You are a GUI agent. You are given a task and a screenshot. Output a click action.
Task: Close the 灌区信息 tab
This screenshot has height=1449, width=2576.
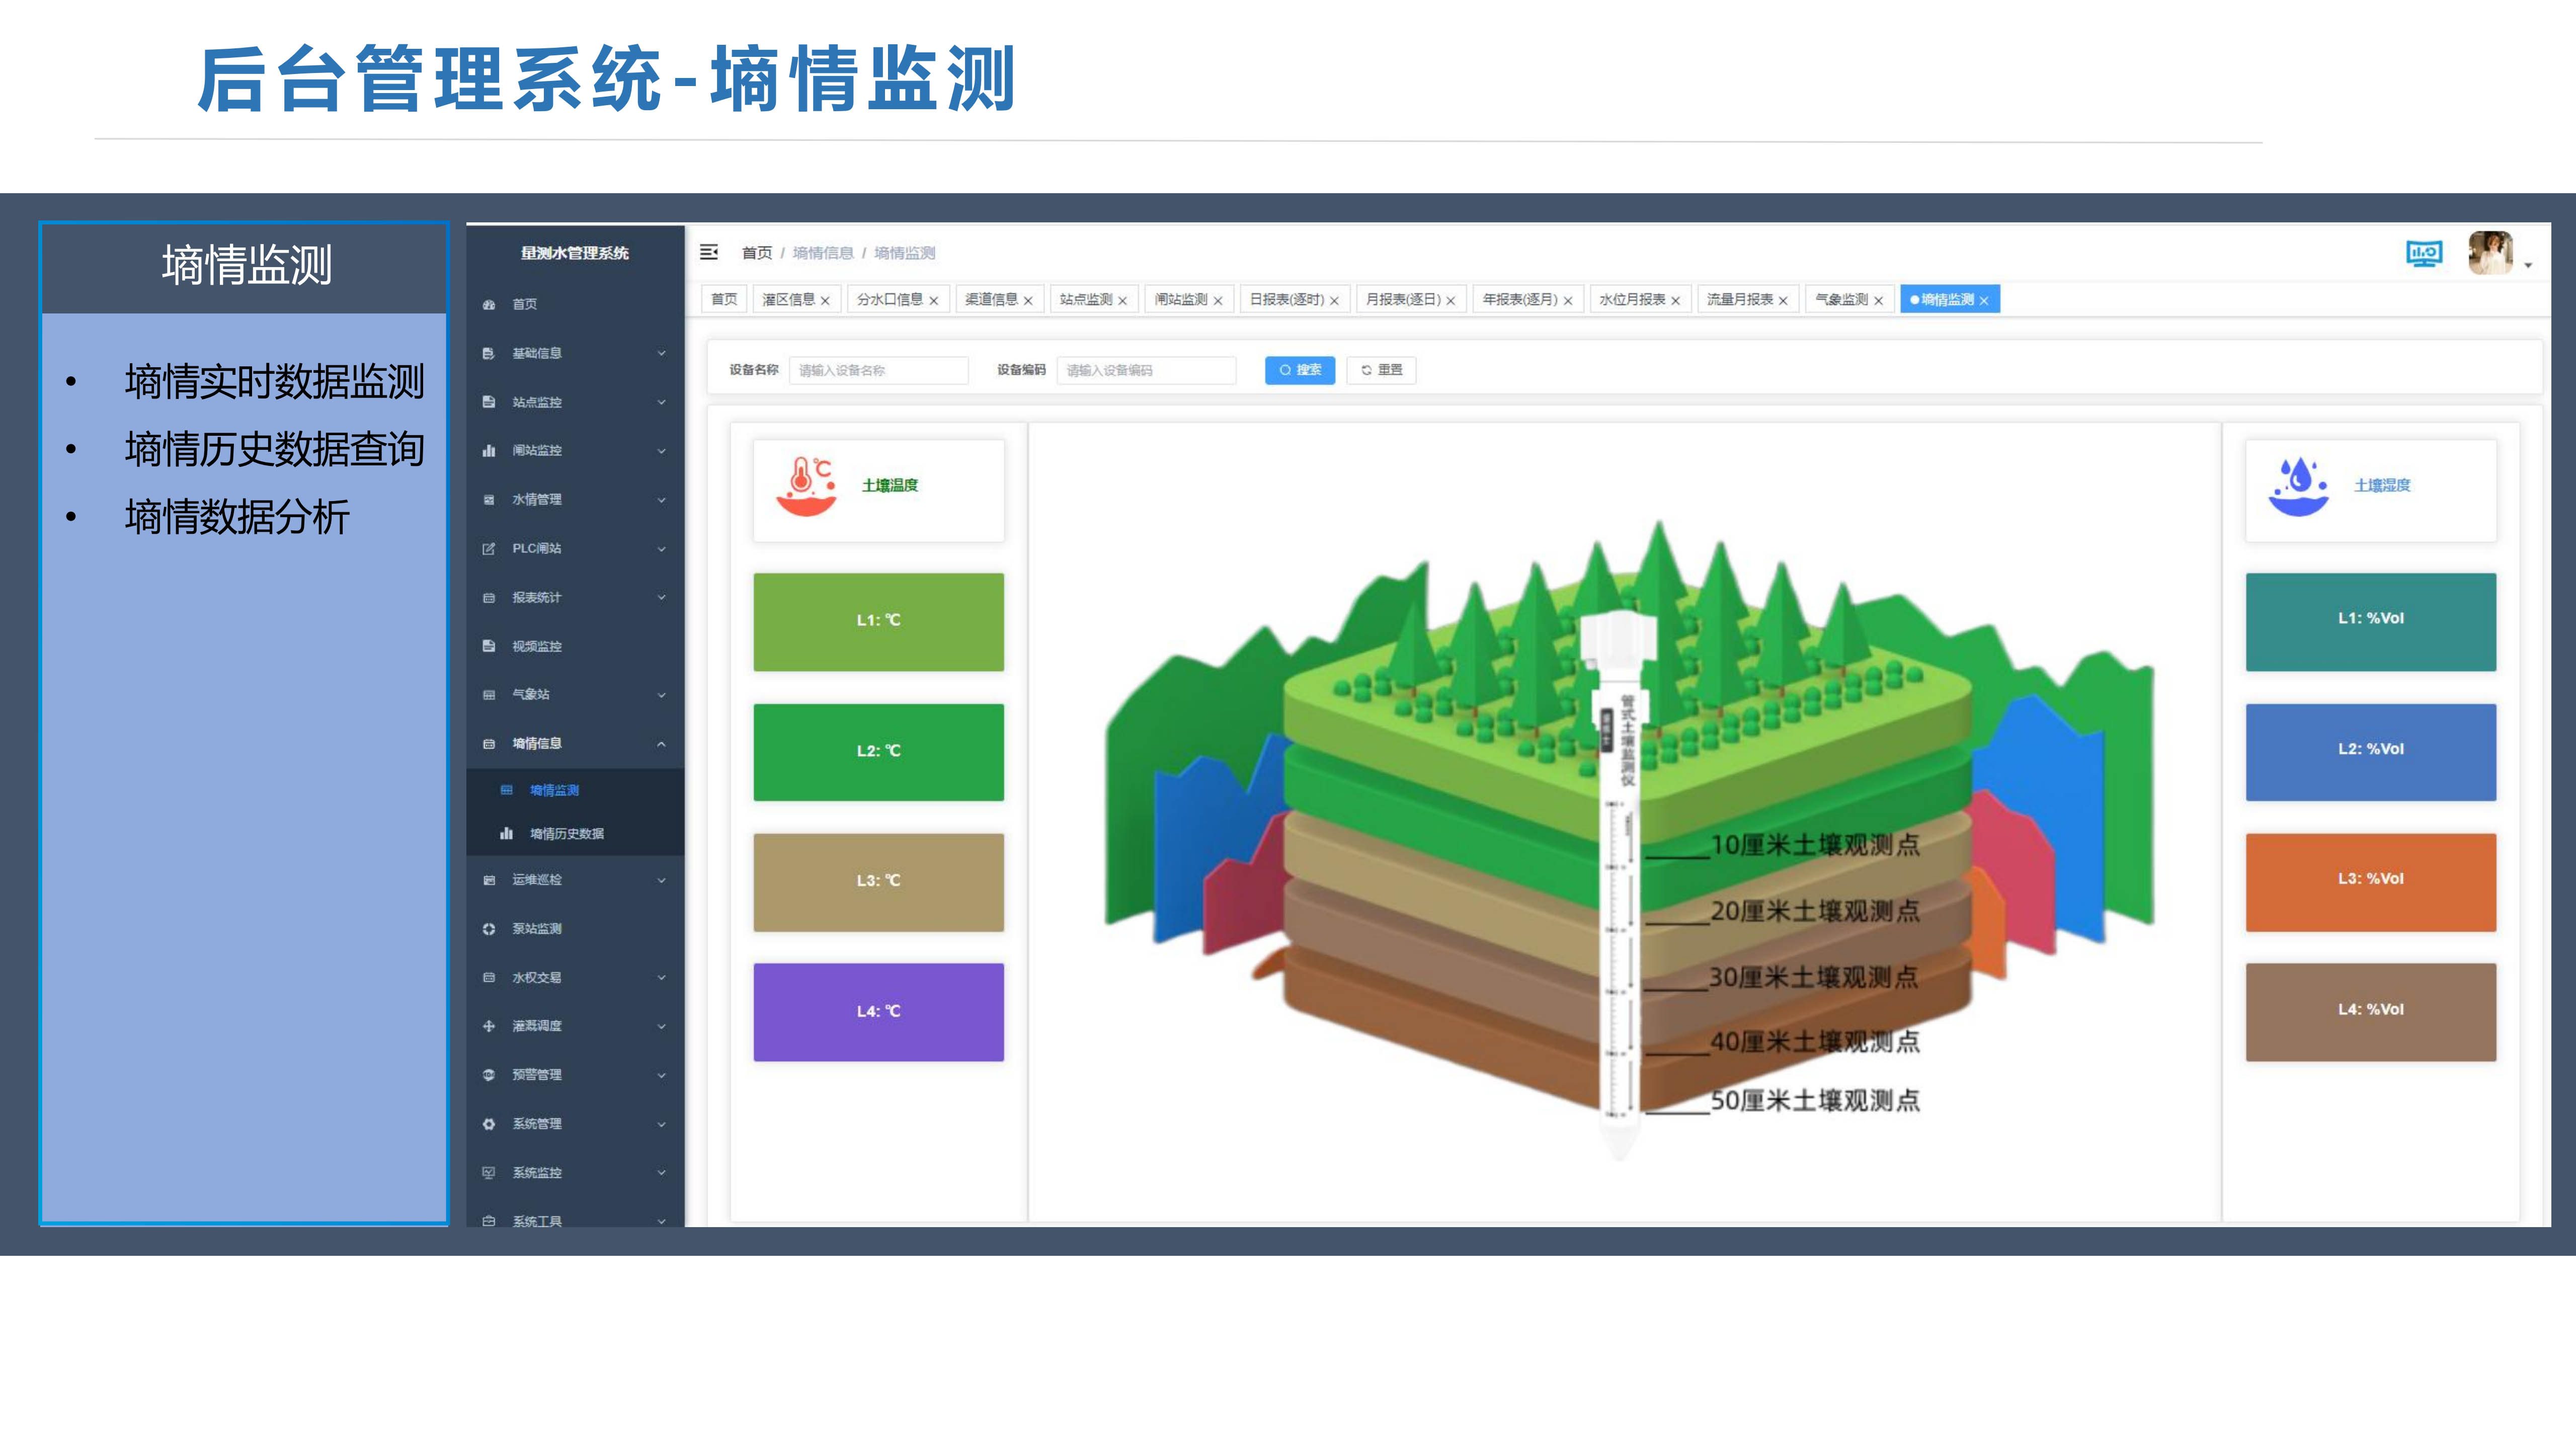pos(825,301)
